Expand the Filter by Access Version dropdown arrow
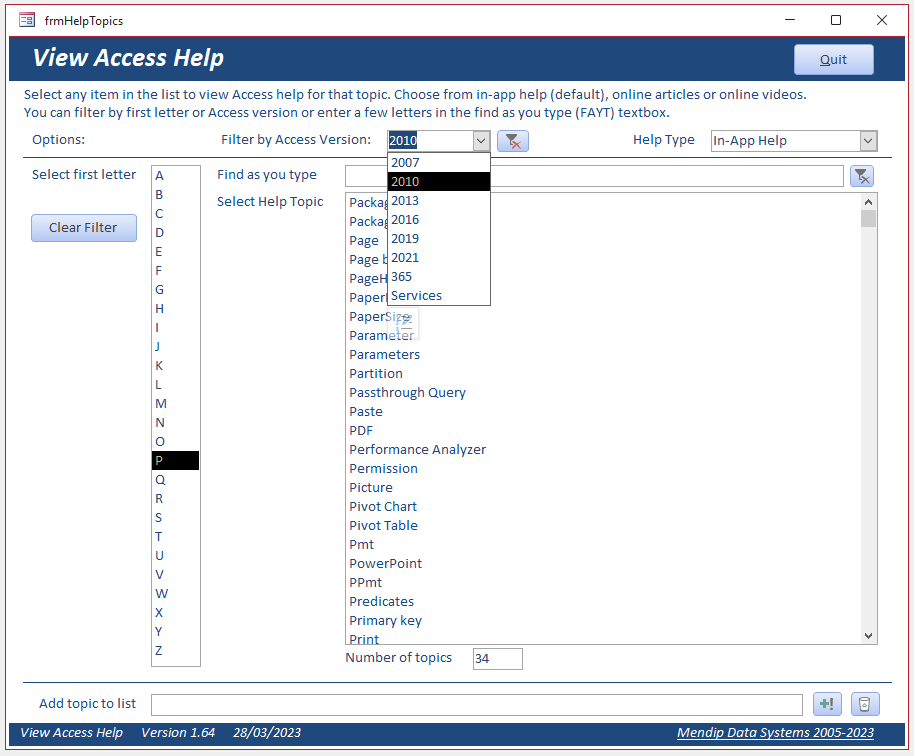Screen dimensions: 914x756 tap(481, 140)
